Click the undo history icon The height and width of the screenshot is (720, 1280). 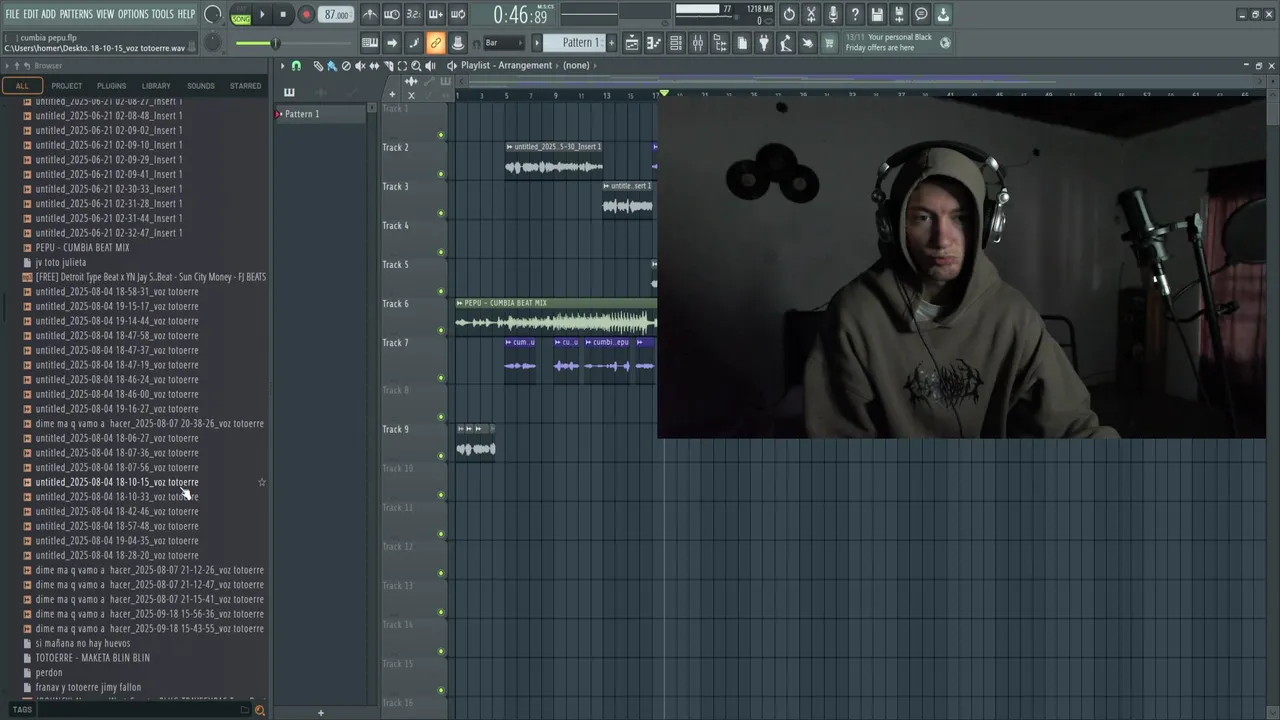tap(789, 14)
